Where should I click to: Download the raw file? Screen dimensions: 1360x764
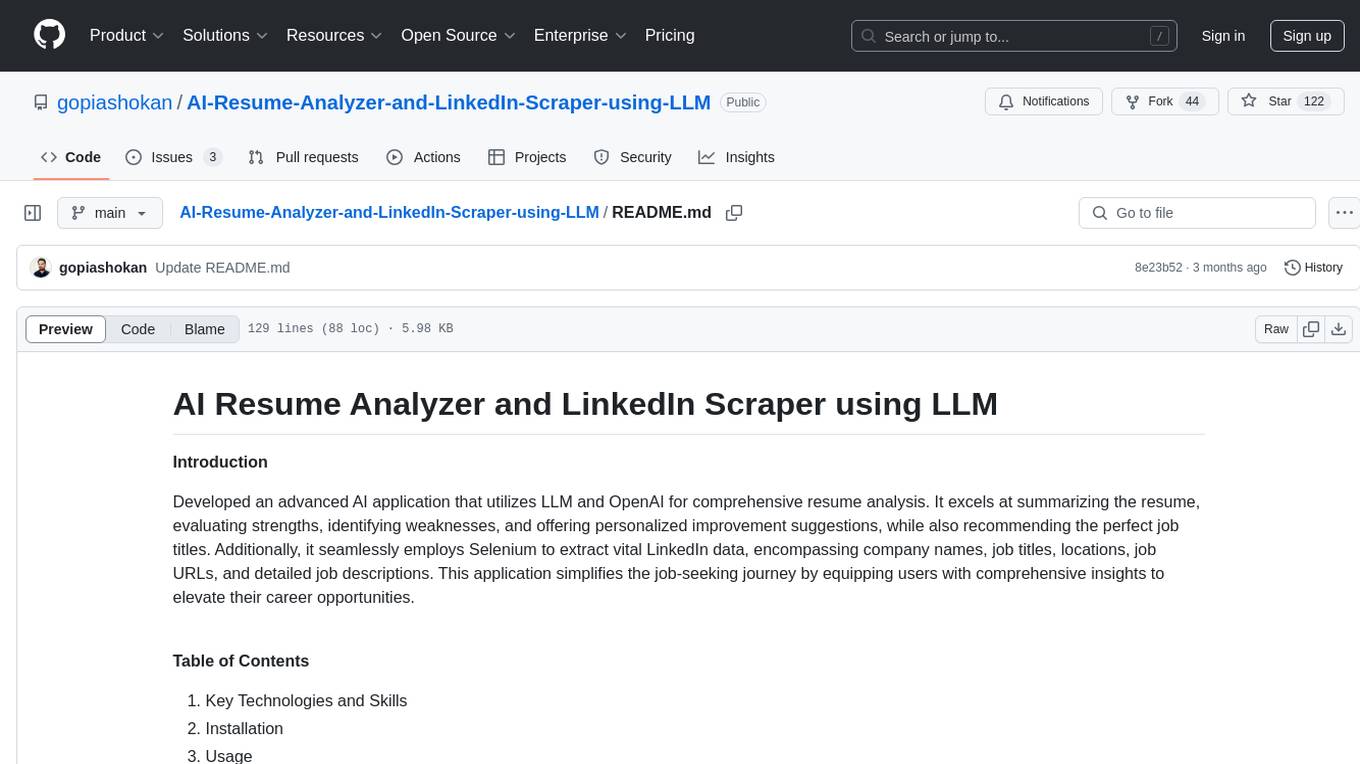[1339, 329]
